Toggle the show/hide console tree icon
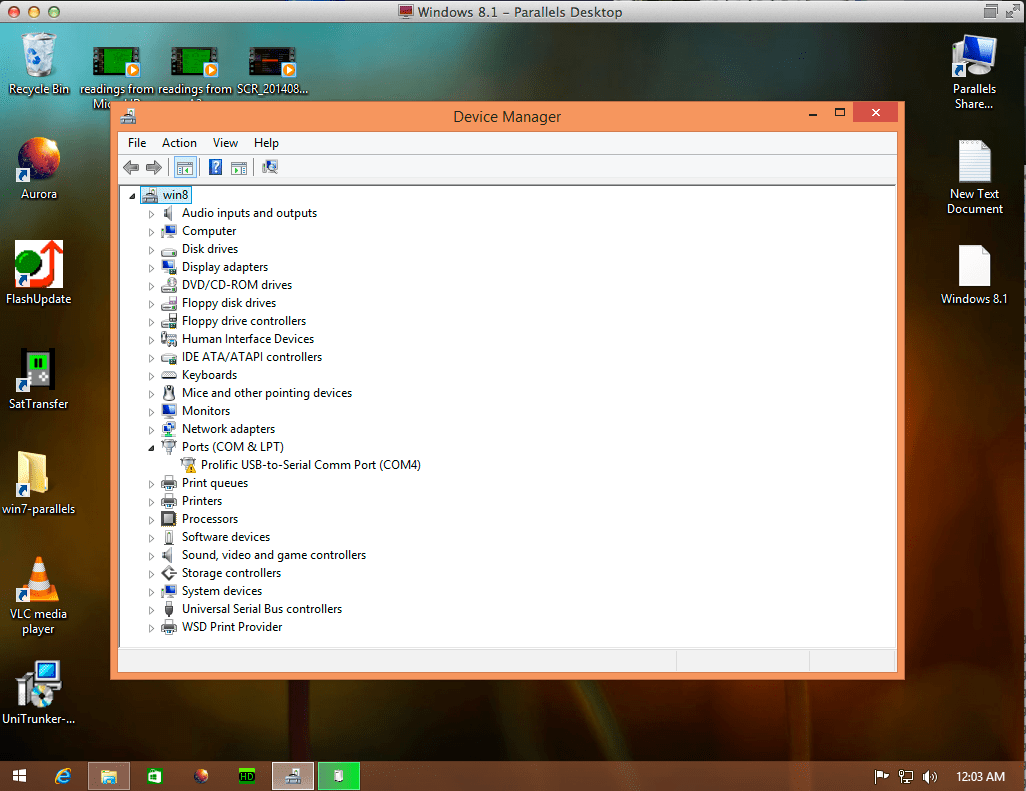Viewport: 1026px width, 791px height. tap(185, 167)
